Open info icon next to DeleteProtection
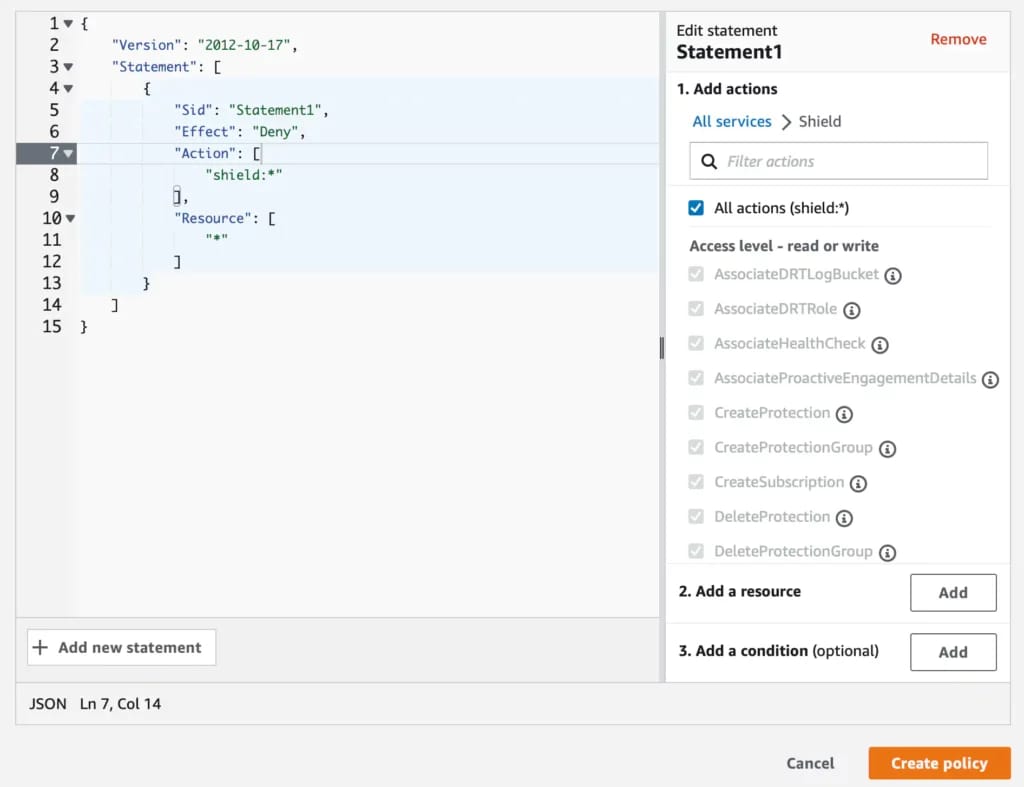 pos(844,518)
